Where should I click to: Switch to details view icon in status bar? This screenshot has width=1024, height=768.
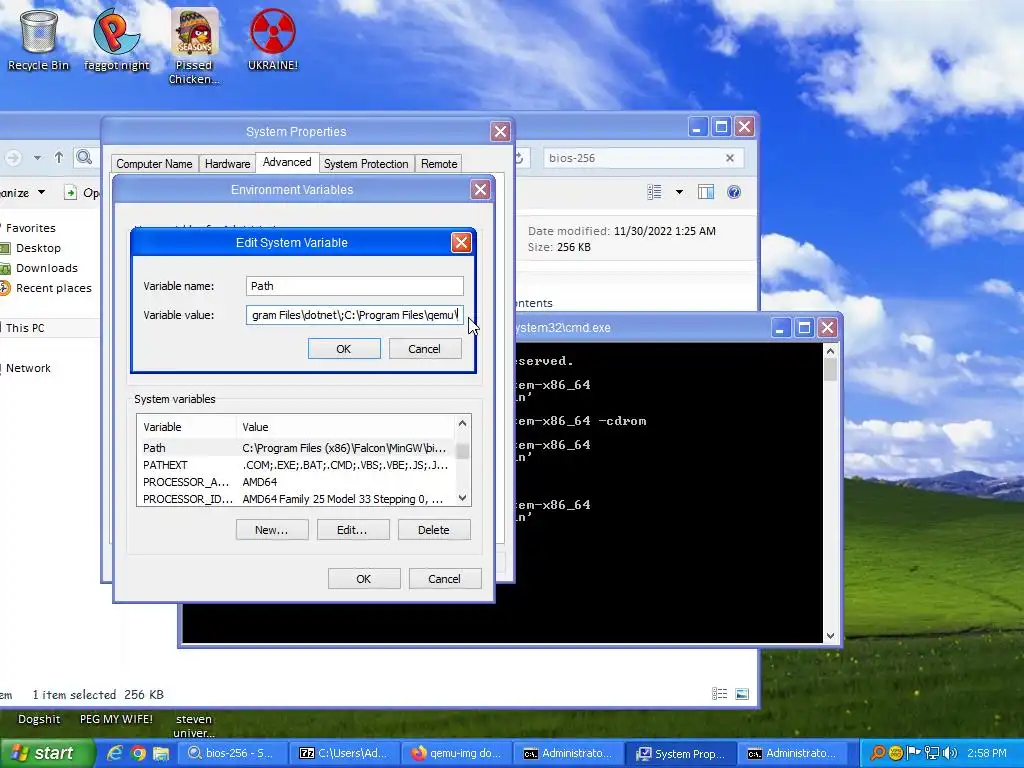tap(720, 694)
